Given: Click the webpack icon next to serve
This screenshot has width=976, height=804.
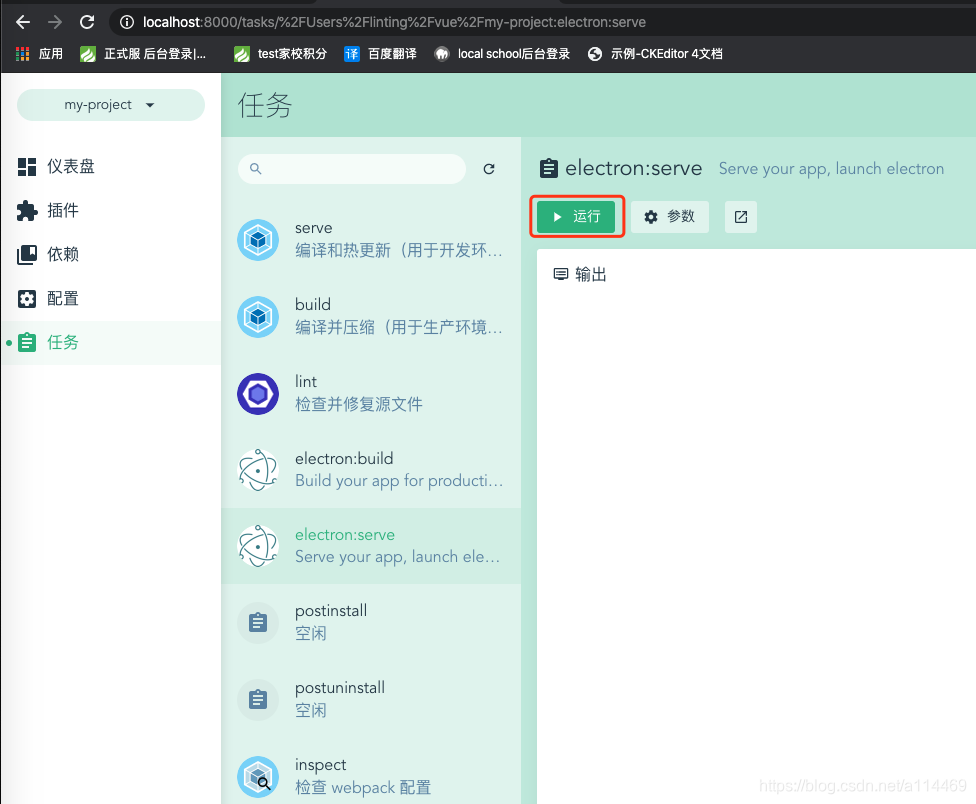Looking at the screenshot, I should tap(258, 240).
